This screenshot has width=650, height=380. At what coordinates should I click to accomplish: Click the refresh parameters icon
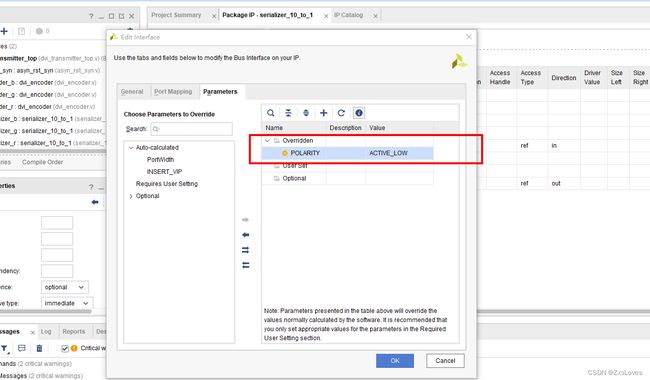(x=341, y=113)
